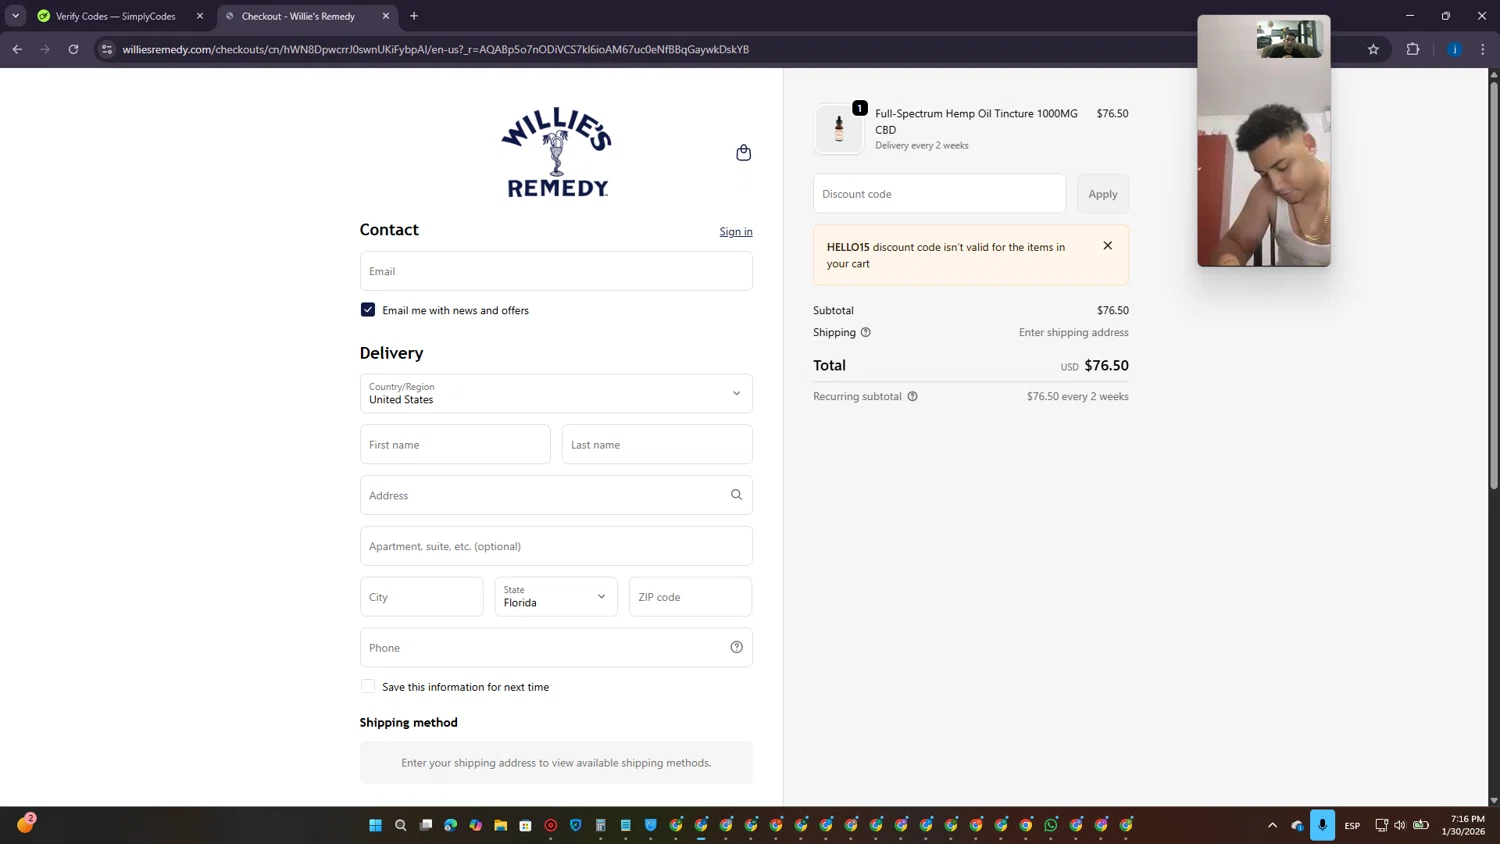Bookmark this page with the star icon

point(1373,49)
